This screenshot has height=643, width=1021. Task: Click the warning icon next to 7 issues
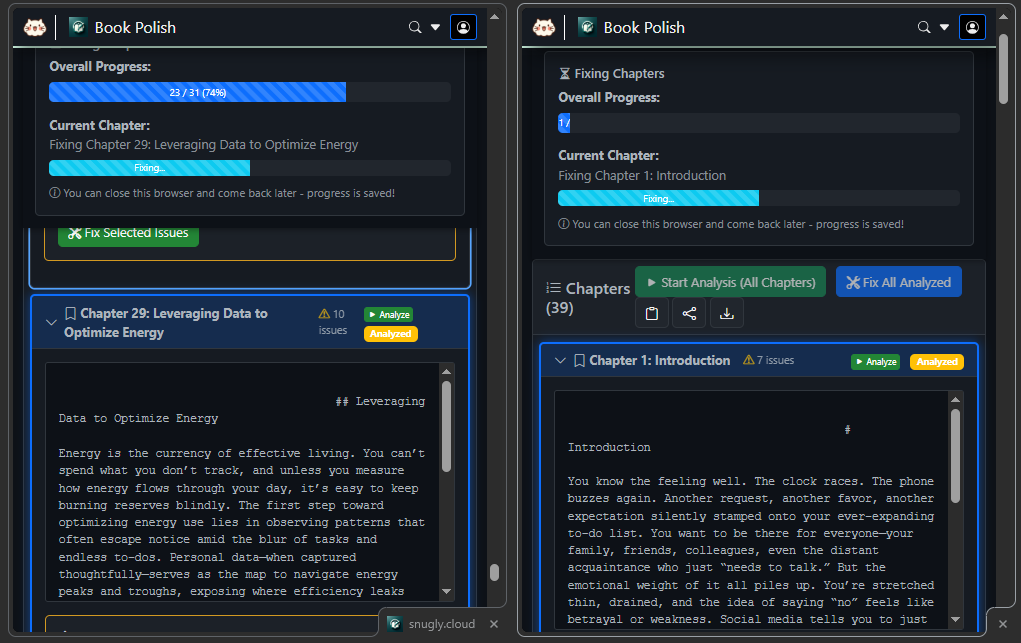pos(749,361)
